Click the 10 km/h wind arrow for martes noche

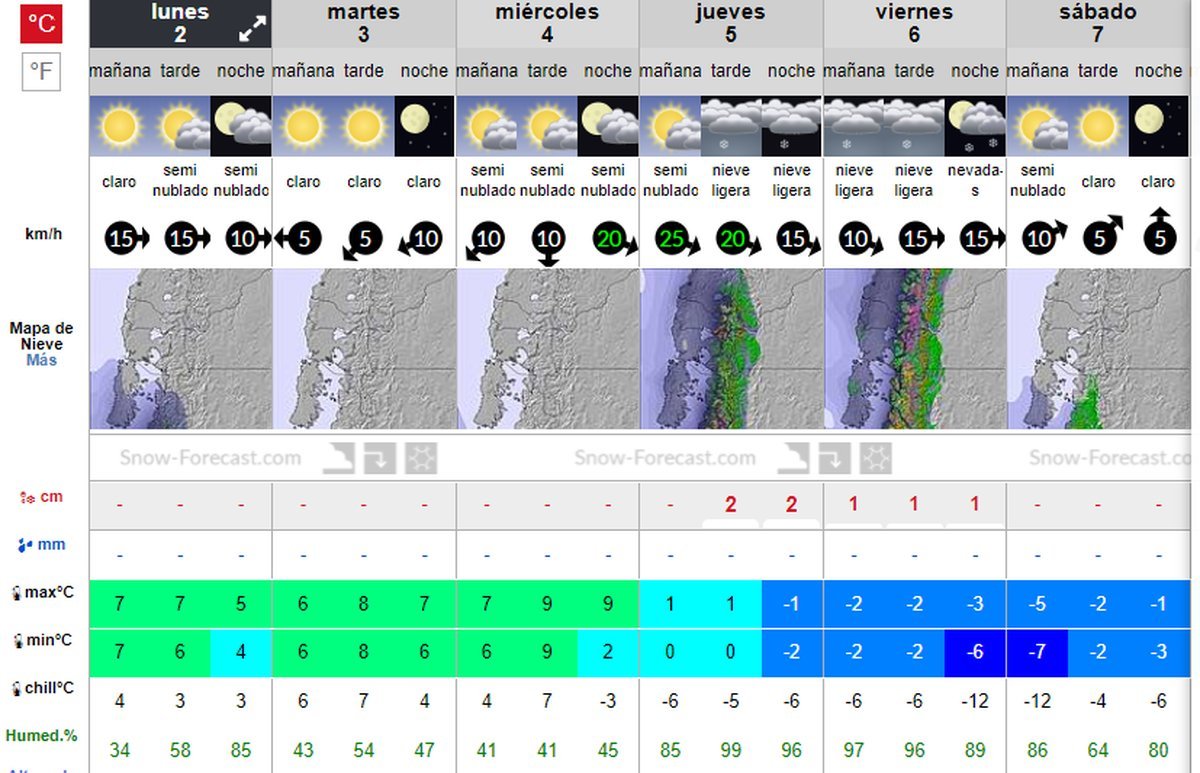click(x=418, y=240)
